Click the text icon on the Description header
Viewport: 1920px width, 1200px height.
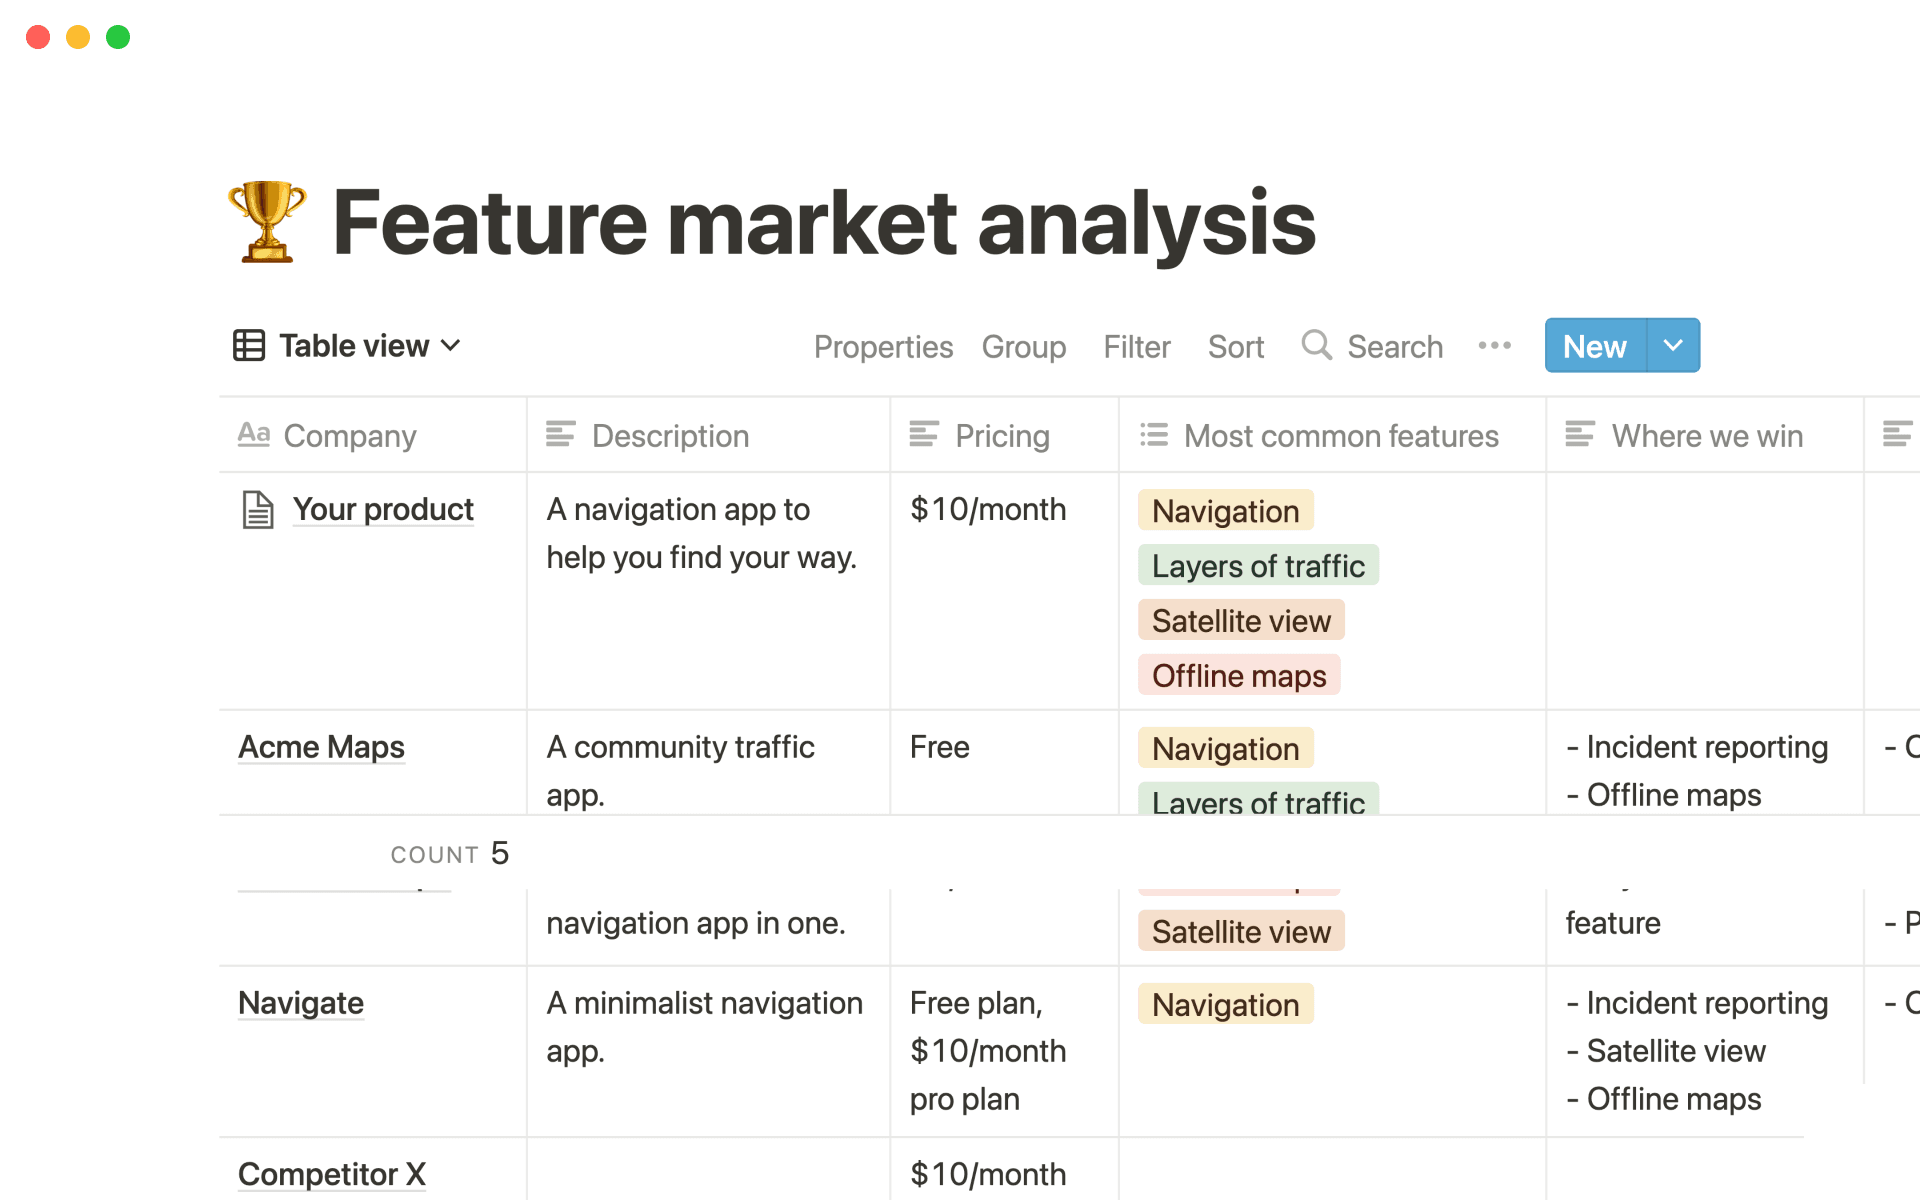coord(561,434)
